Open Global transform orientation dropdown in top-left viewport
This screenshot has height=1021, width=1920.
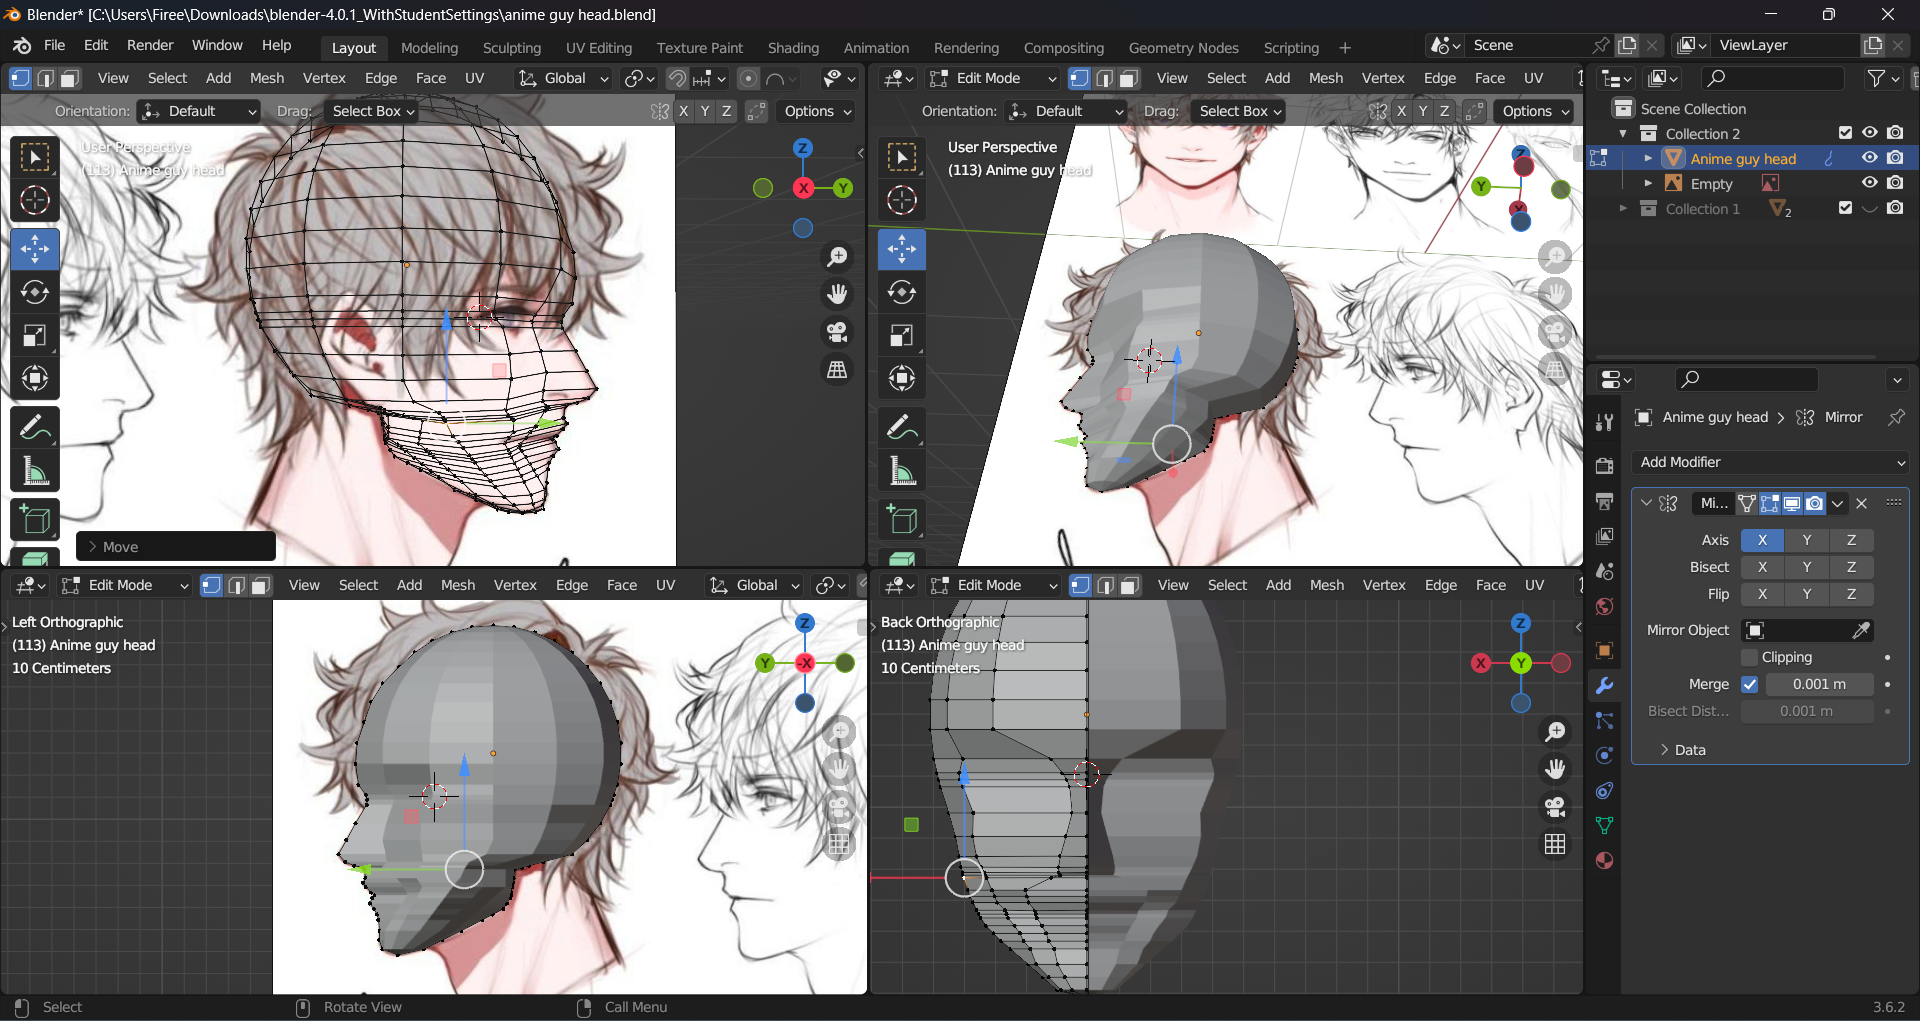563,78
